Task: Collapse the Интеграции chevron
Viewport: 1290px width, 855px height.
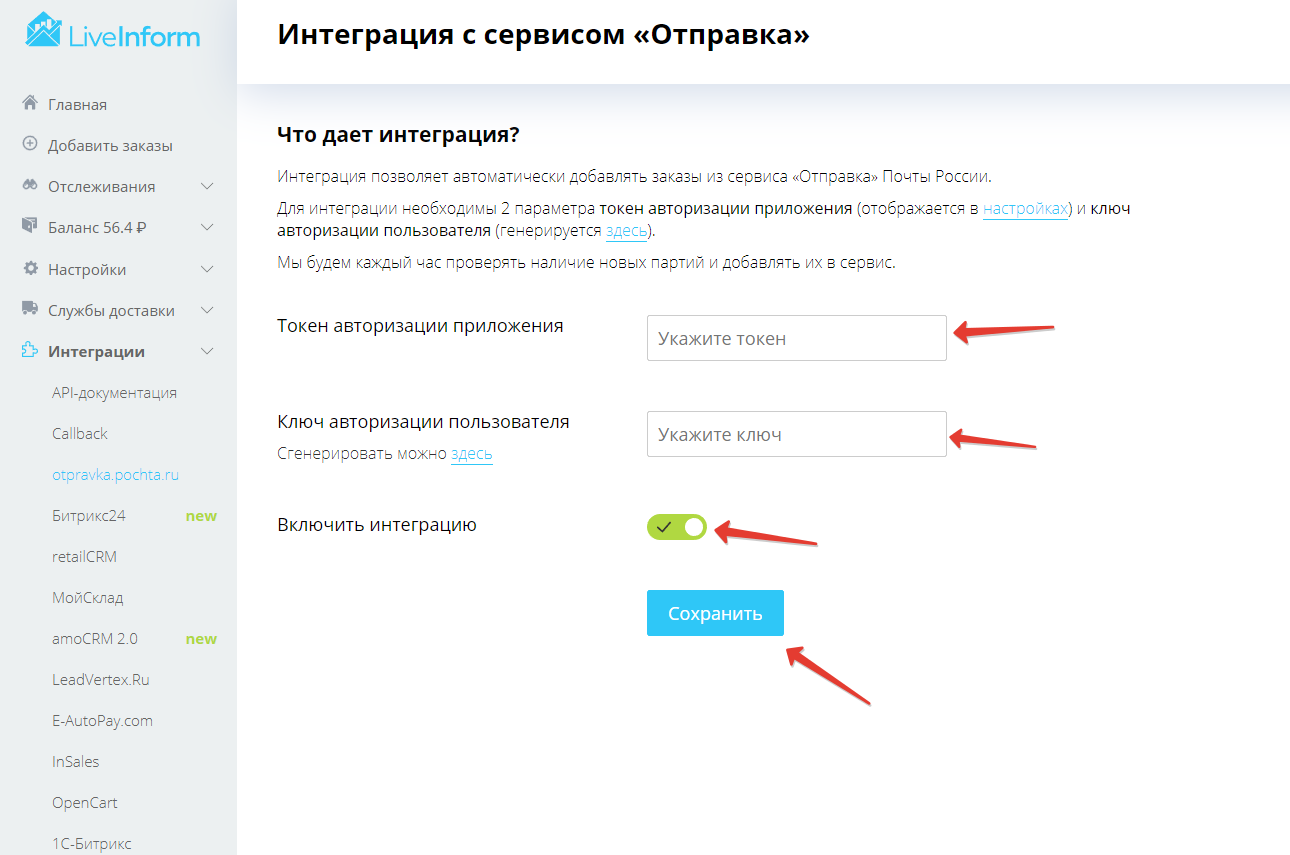Action: click(207, 351)
